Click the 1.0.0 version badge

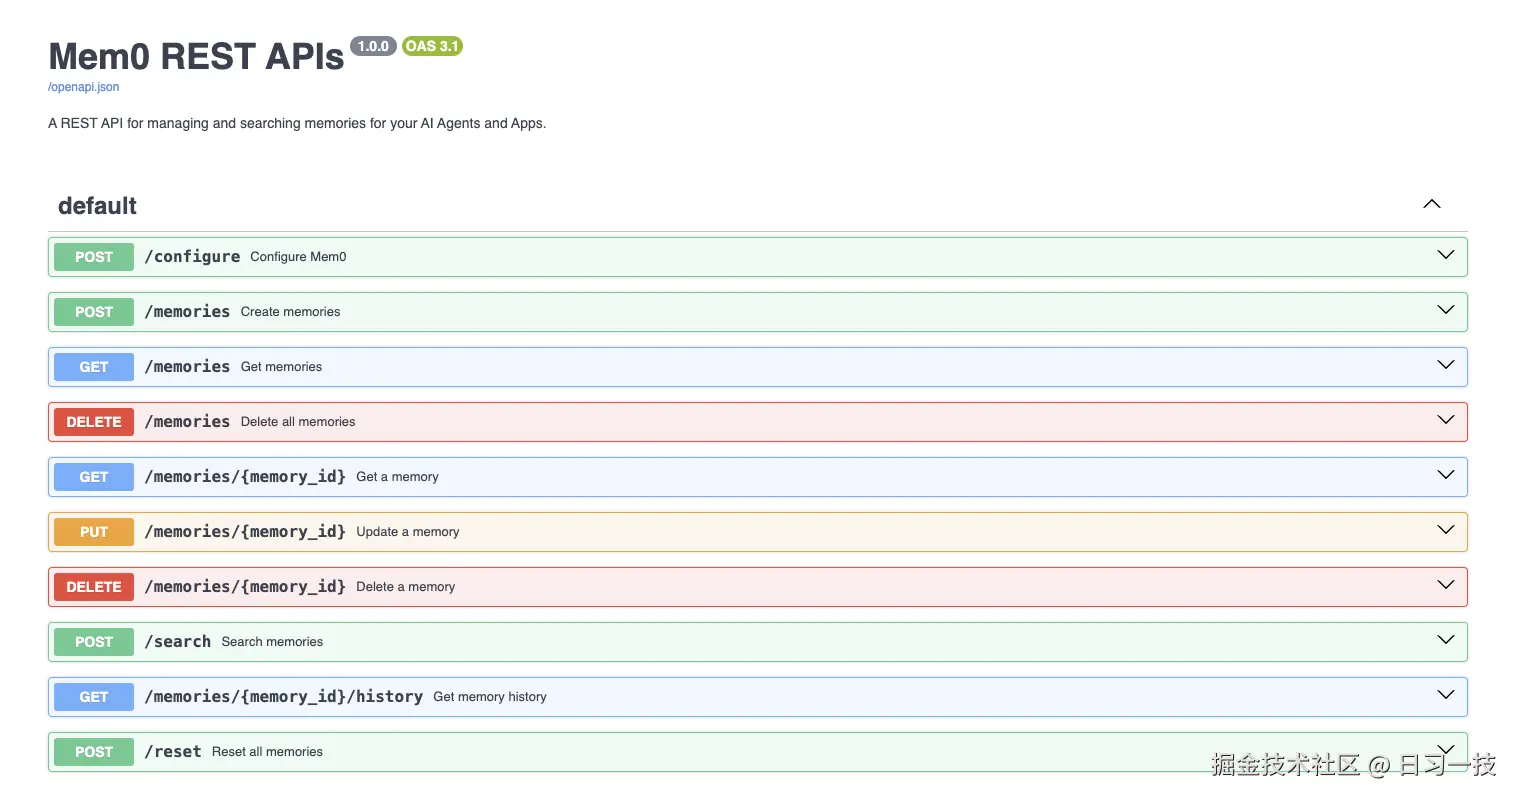[x=372, y=46]
